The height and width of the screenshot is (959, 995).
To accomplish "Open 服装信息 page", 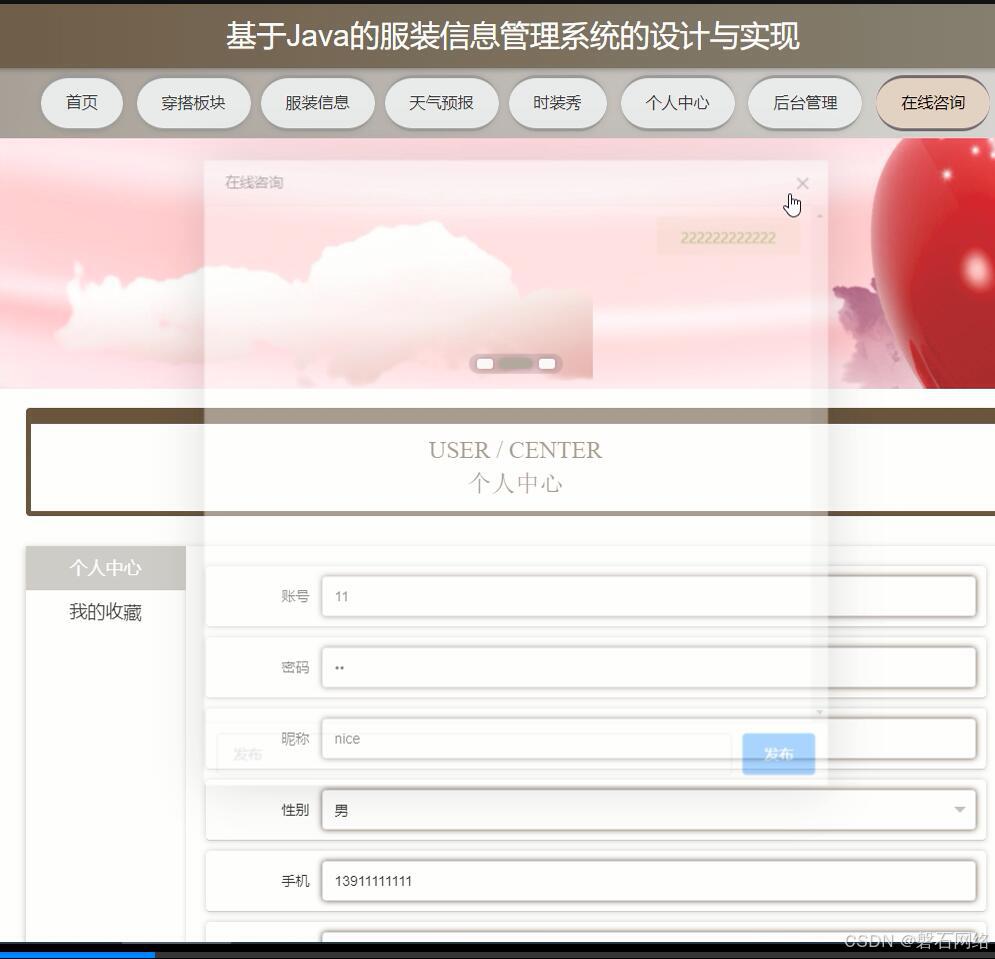I will pyautogui.click(x=317, y=103).
